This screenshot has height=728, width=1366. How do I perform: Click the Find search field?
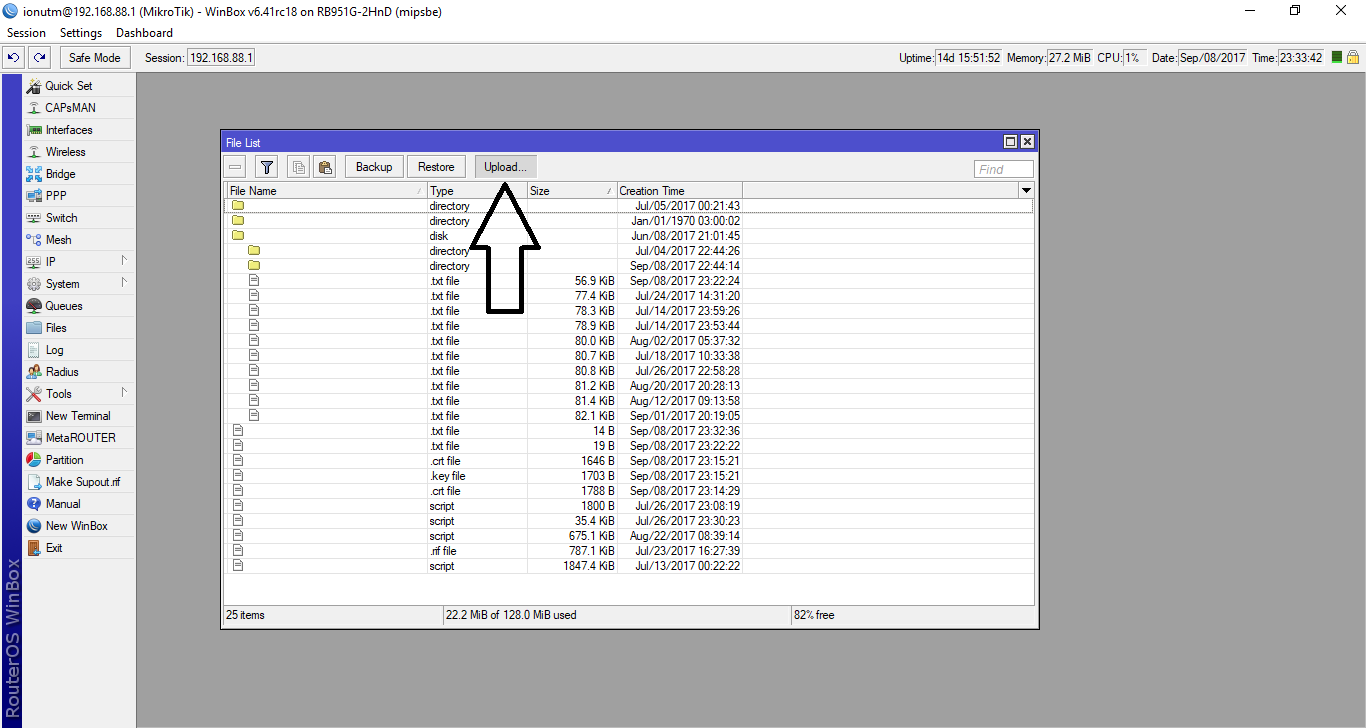point(1003,169)
